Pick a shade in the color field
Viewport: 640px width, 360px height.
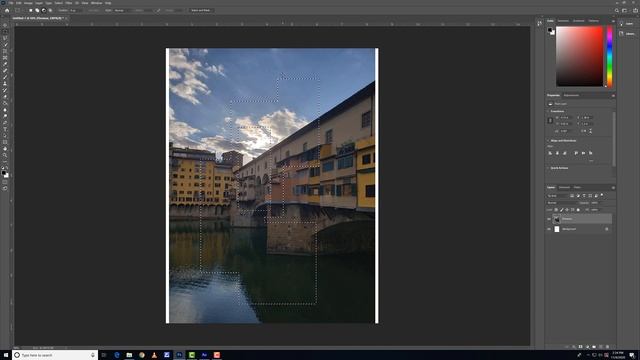pos(579,56)
